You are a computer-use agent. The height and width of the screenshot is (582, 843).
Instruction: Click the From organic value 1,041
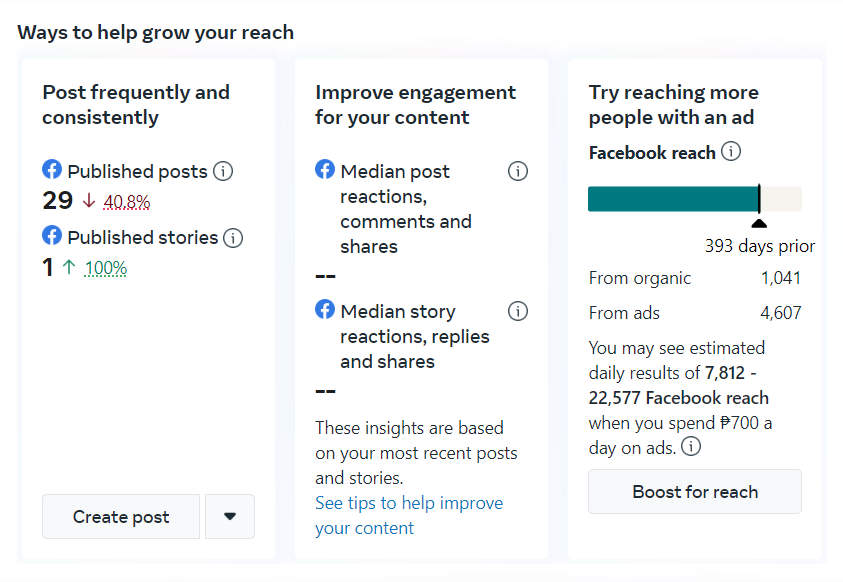click(780, 278)
